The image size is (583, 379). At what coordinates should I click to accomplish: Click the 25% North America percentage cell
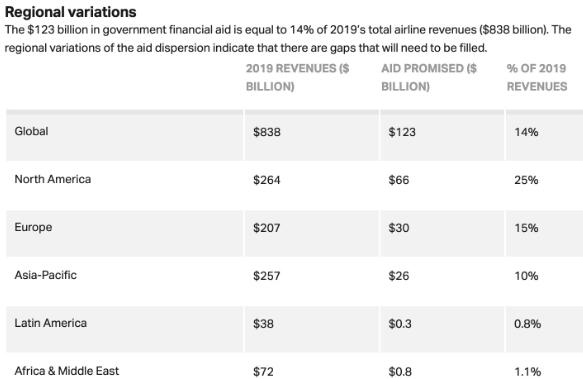526,180
